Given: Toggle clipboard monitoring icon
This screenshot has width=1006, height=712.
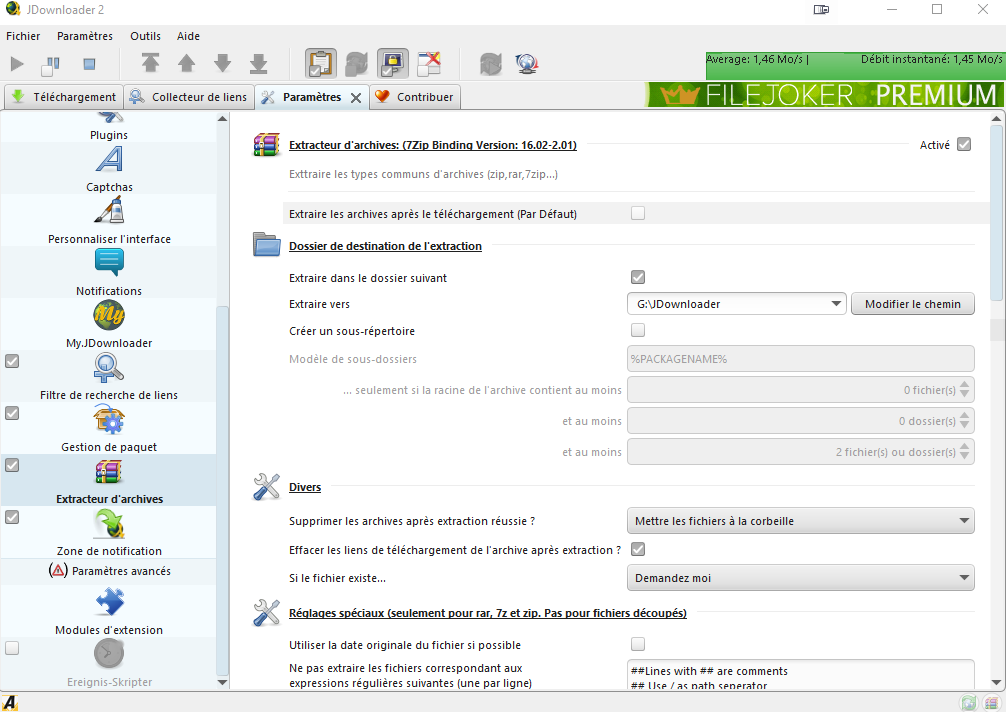Looking at the screenshot, I should click(320, 64).
